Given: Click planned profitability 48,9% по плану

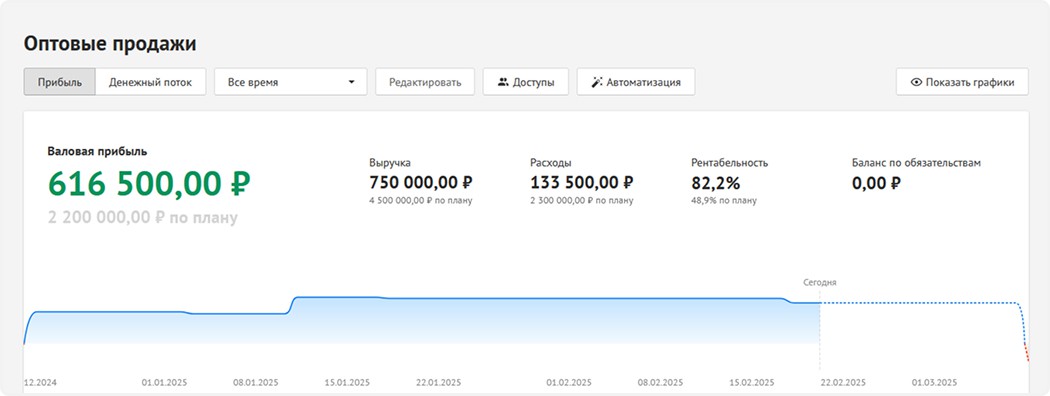Looking at the screenshot, I should tap(724, 200).
